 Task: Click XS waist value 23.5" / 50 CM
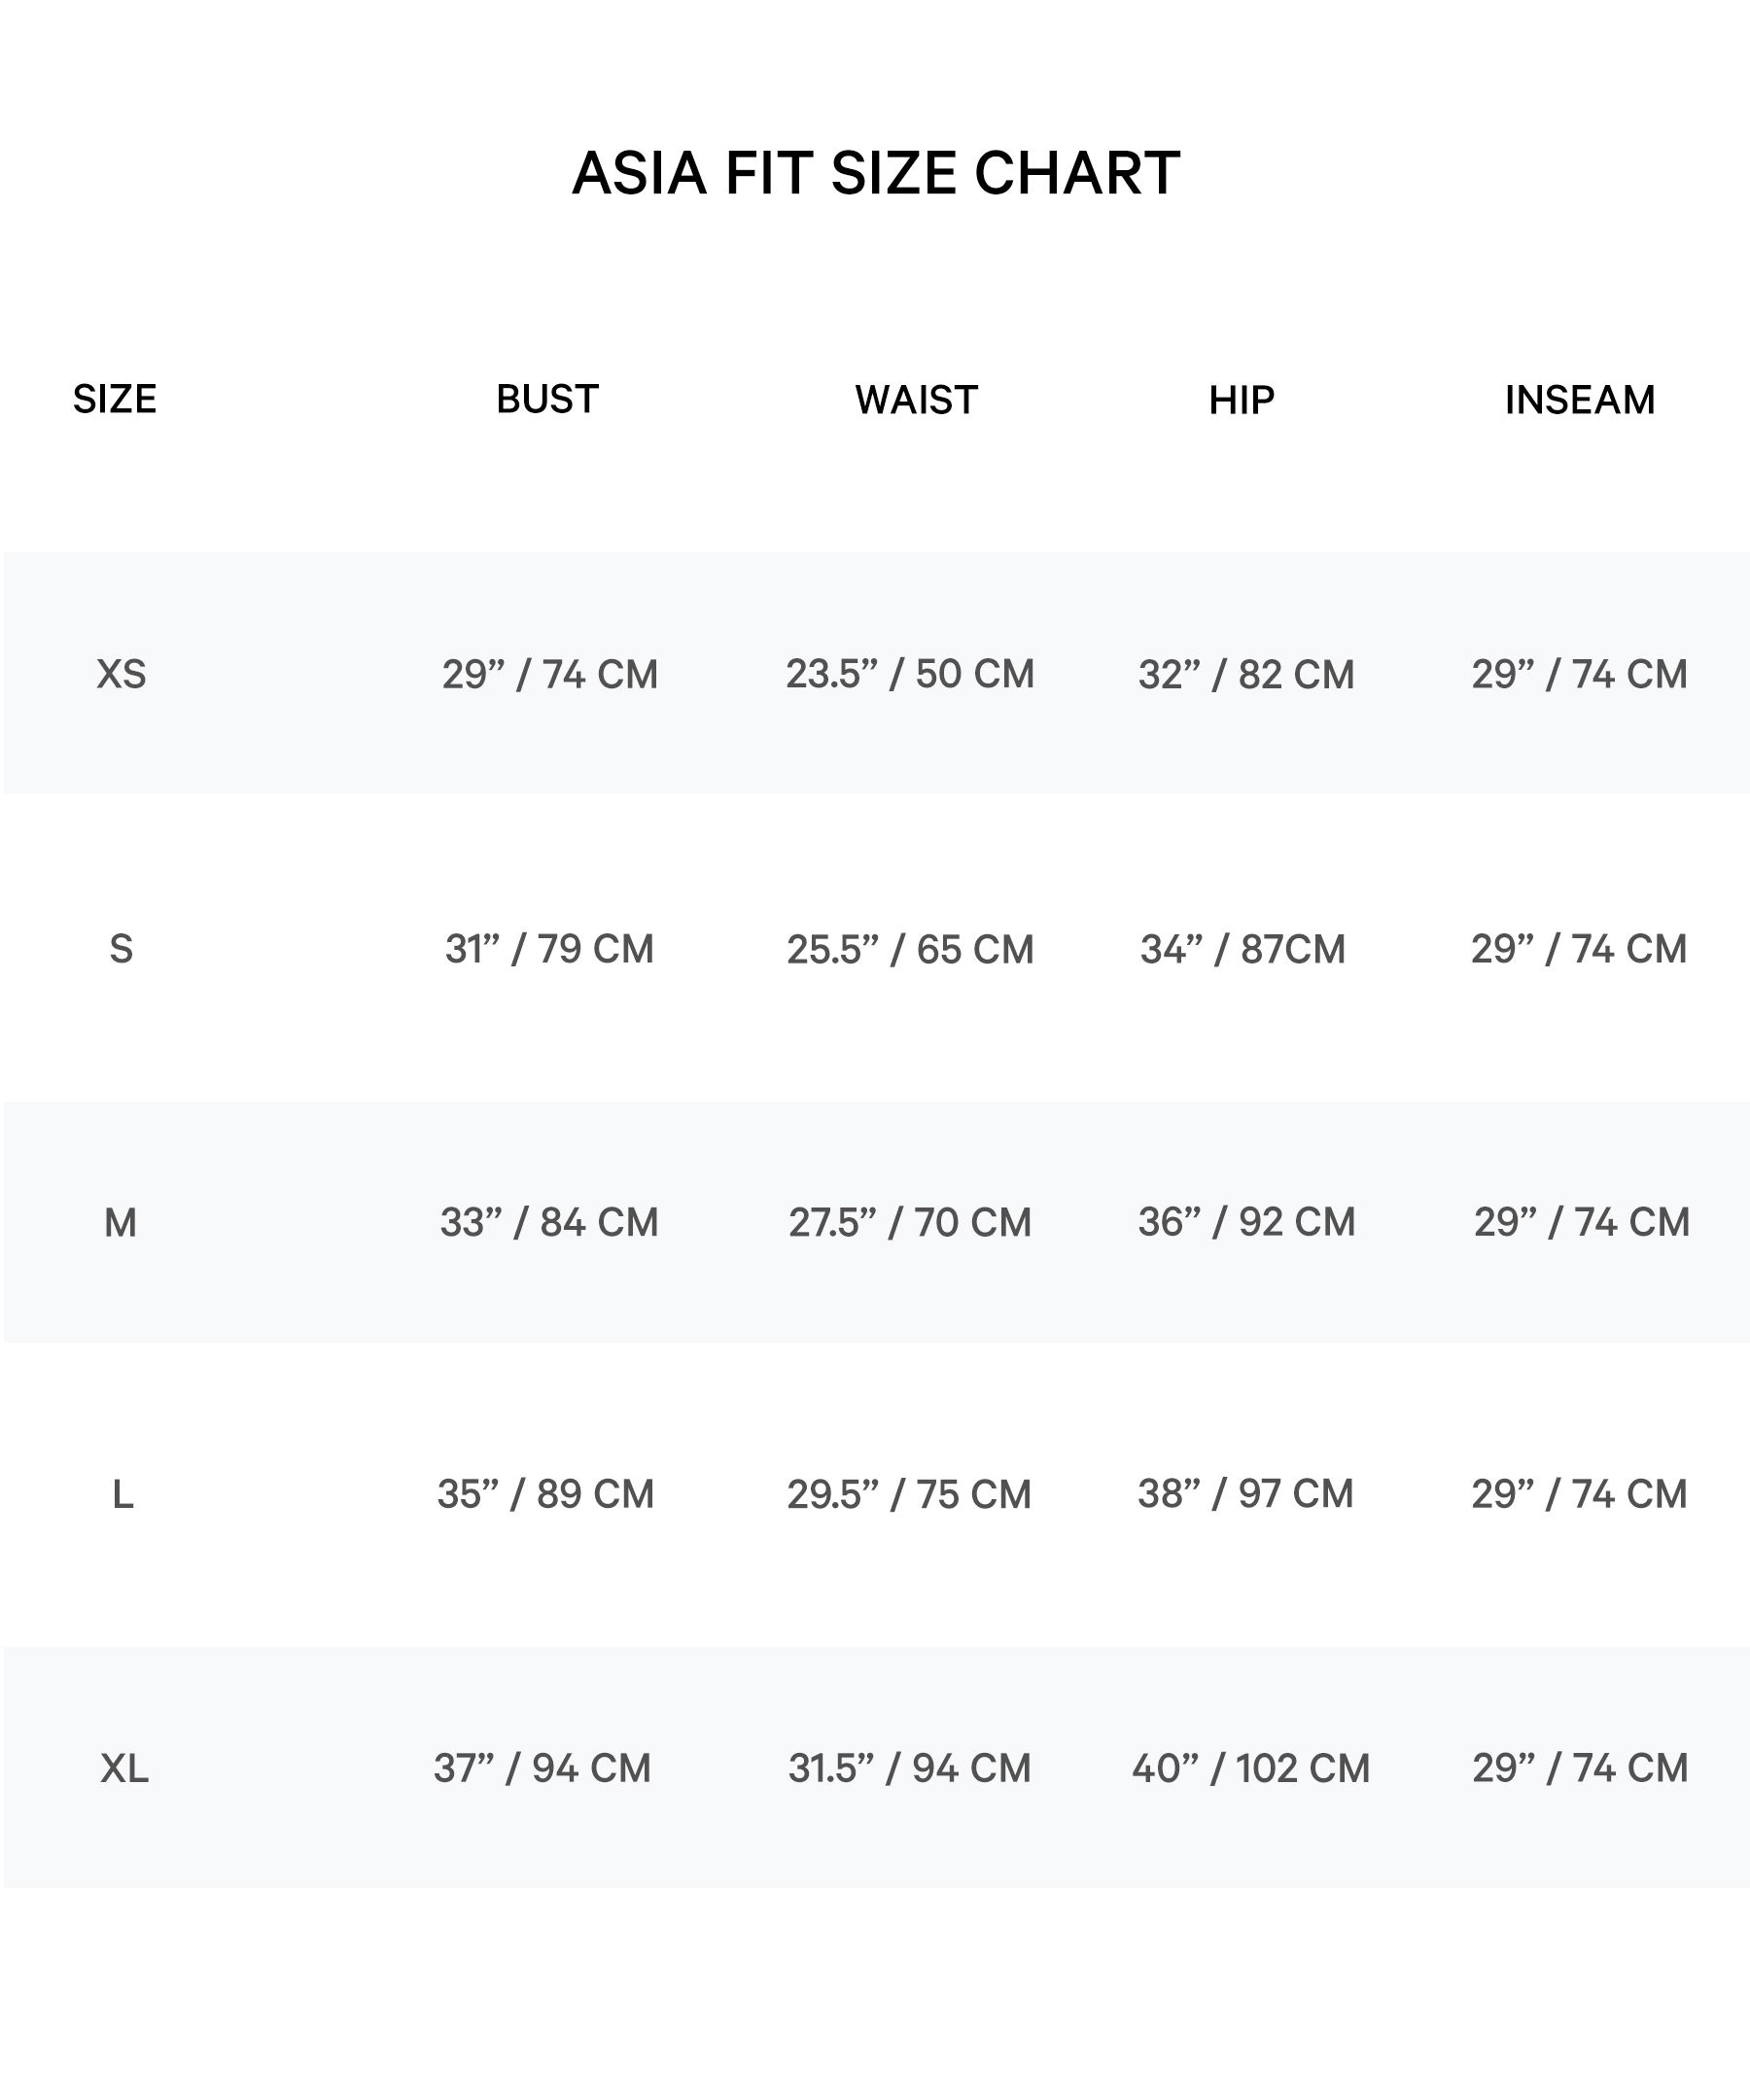click(x=909, y=674)
